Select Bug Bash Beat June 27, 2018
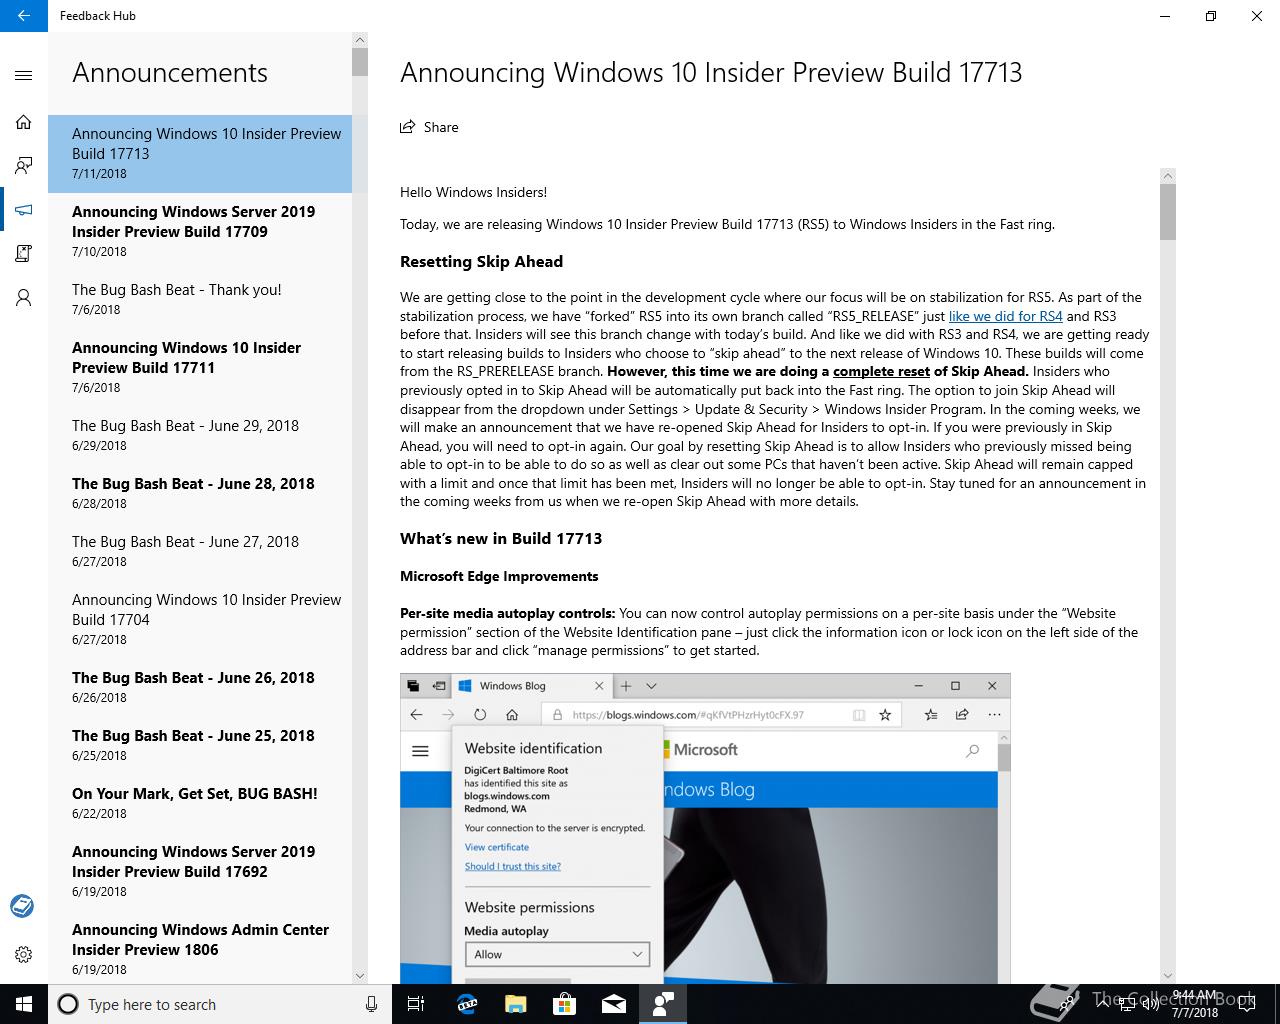 point(200,551)
